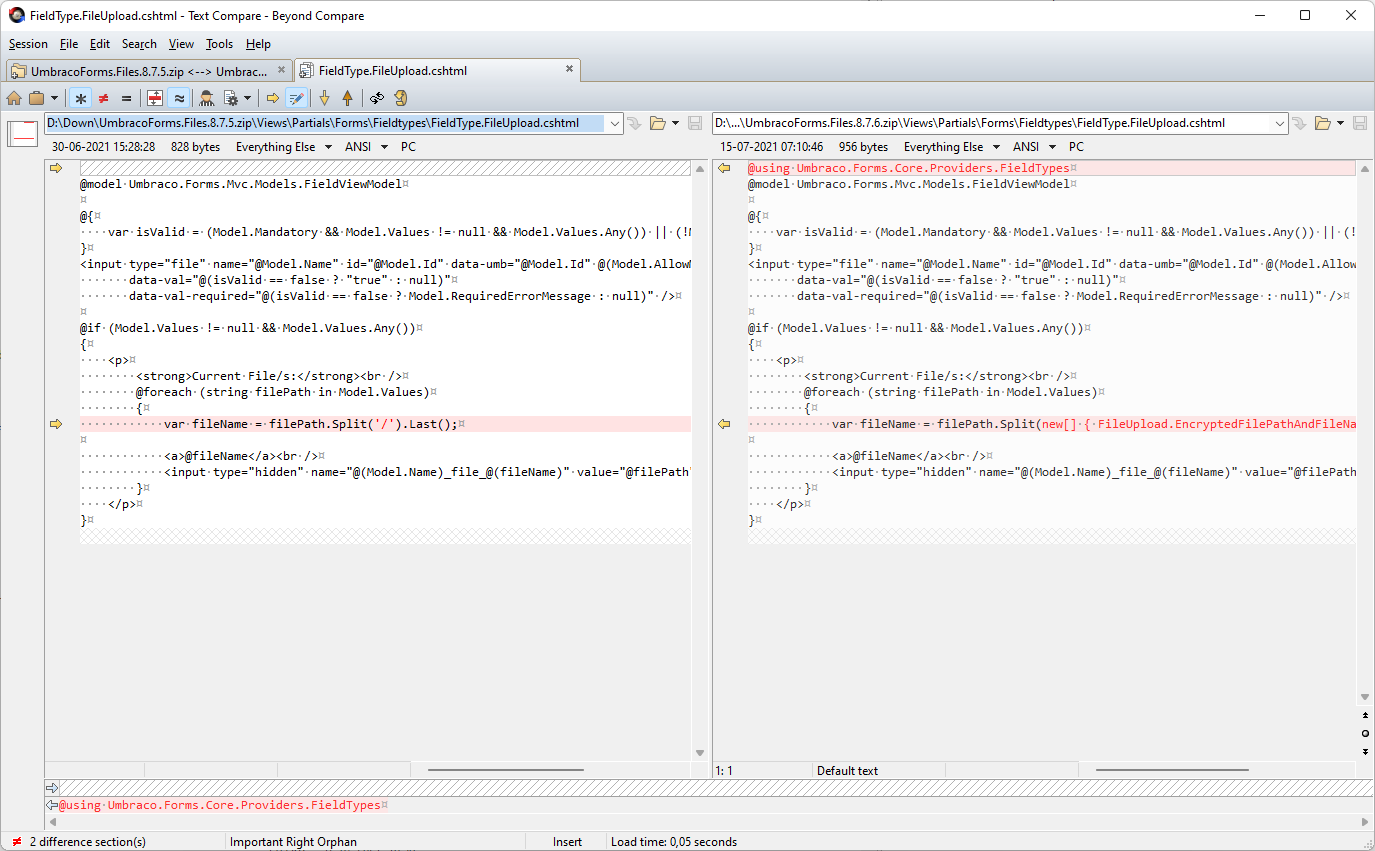Click the difference overview thumbnail at left
1375x851 pixels.
pyautogui.click(x=22, y=133)
